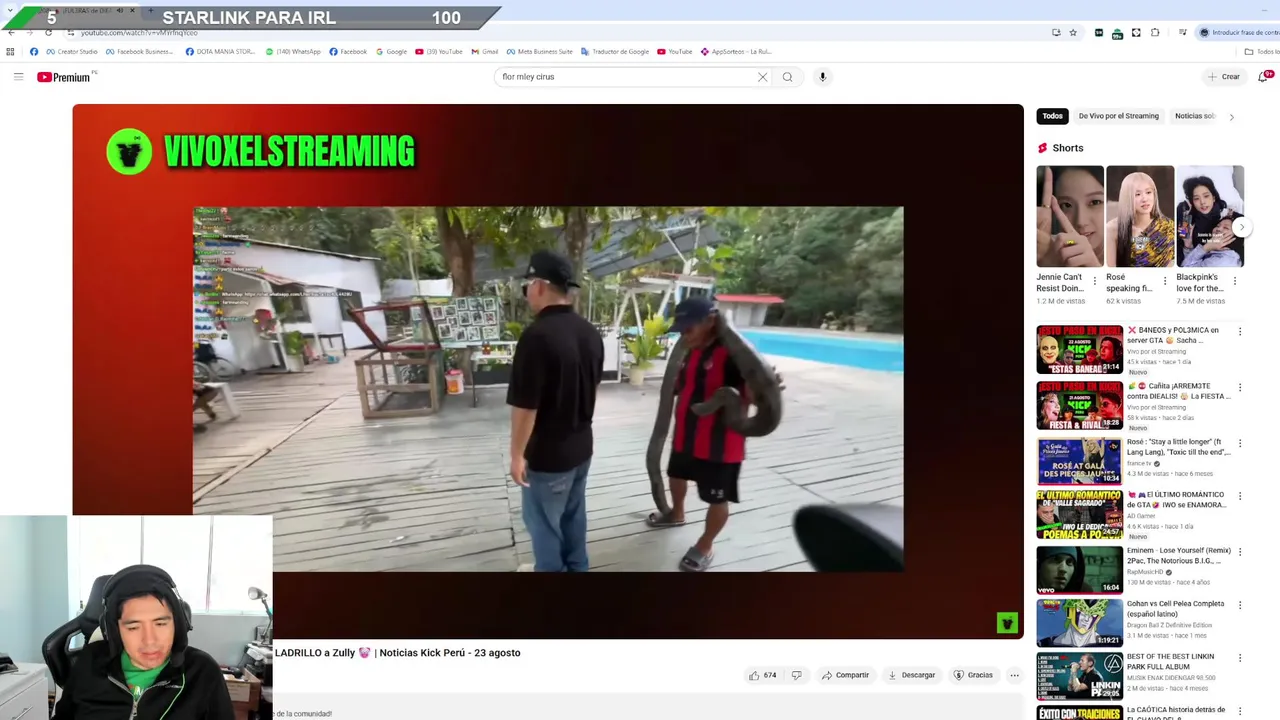Open the Jennie Can't Resist short thumbnail
1280x720 pixels.
tap(1070, 216)
